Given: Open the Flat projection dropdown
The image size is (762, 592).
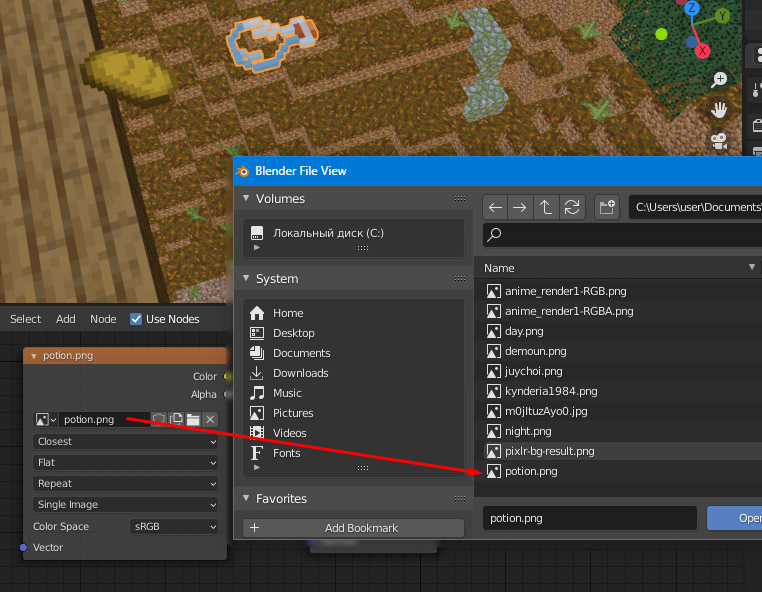Looking at the screenshot, I should (x=126, y=462).
